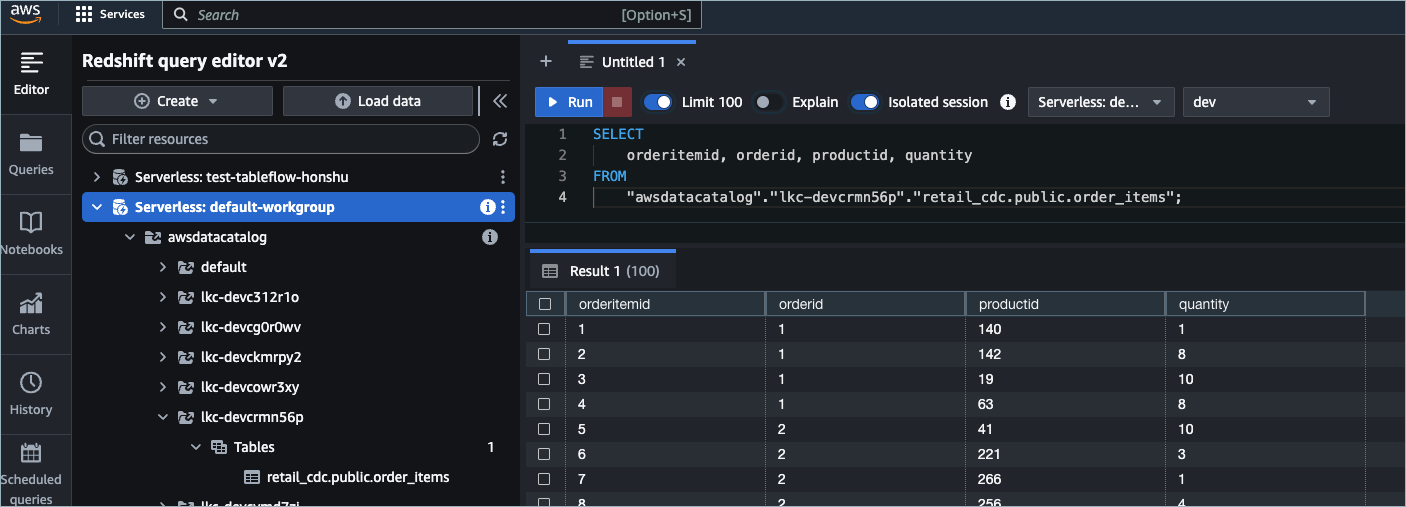Screen dimensions: 1406x507
Task: Open the Notebooks sidebar panel
Action: pyautogui.click(x=31, y=233)
